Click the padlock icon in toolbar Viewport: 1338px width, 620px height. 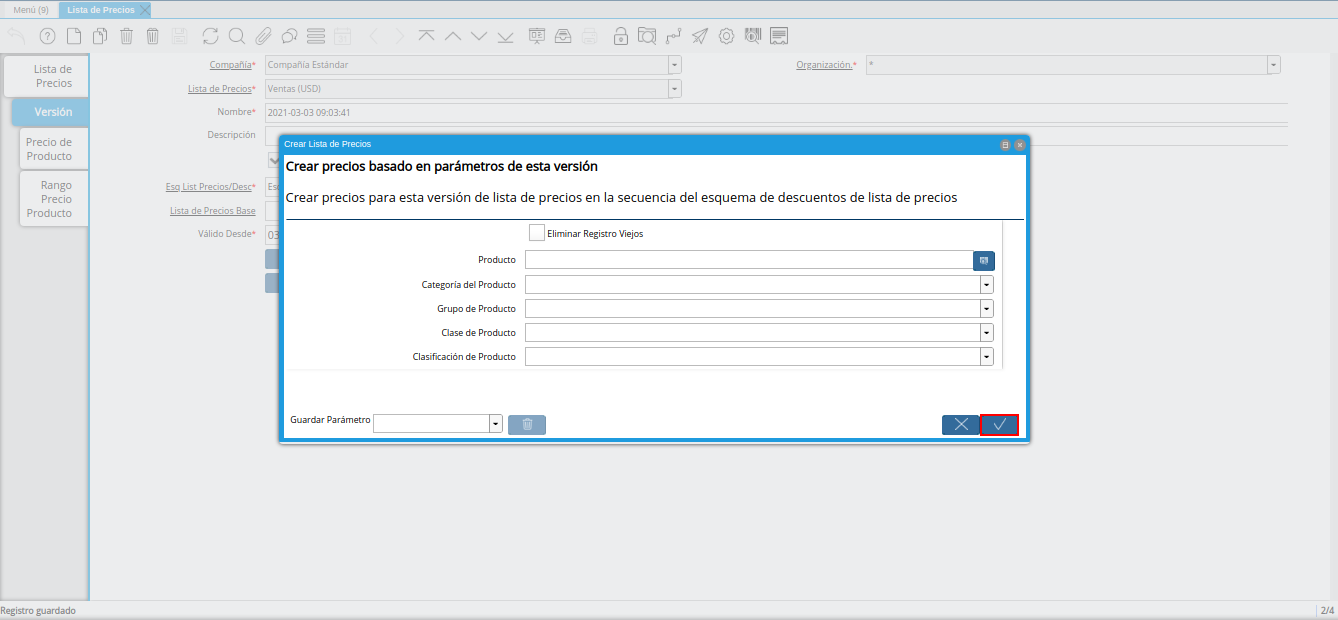coord(621,37)
